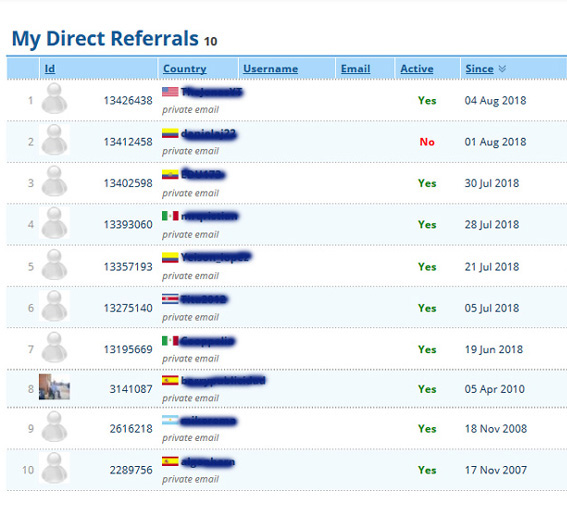Click the Argentina flag icon in row 9
Screen dimensions: 567x516
click(x=170, y=420)
